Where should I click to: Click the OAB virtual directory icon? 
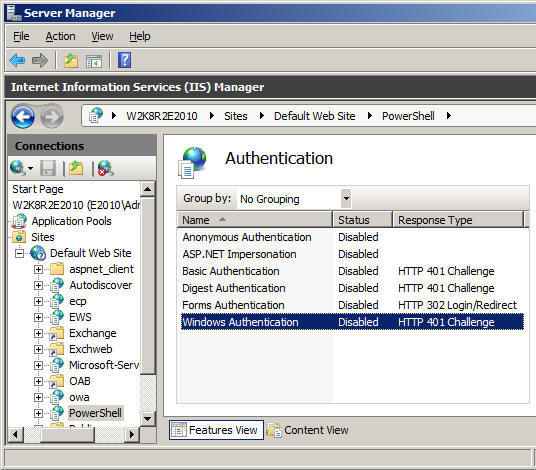coord(57,381)
